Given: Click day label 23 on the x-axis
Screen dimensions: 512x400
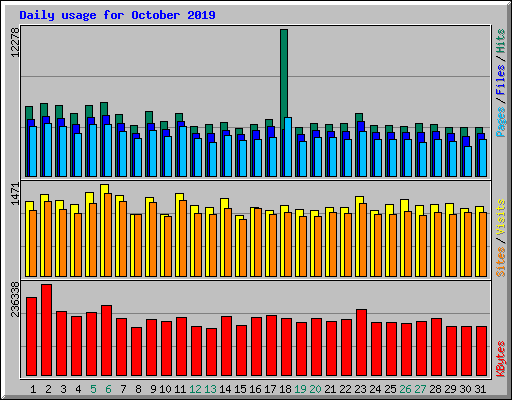Looking at the screenshot, I should pos(360,389).
